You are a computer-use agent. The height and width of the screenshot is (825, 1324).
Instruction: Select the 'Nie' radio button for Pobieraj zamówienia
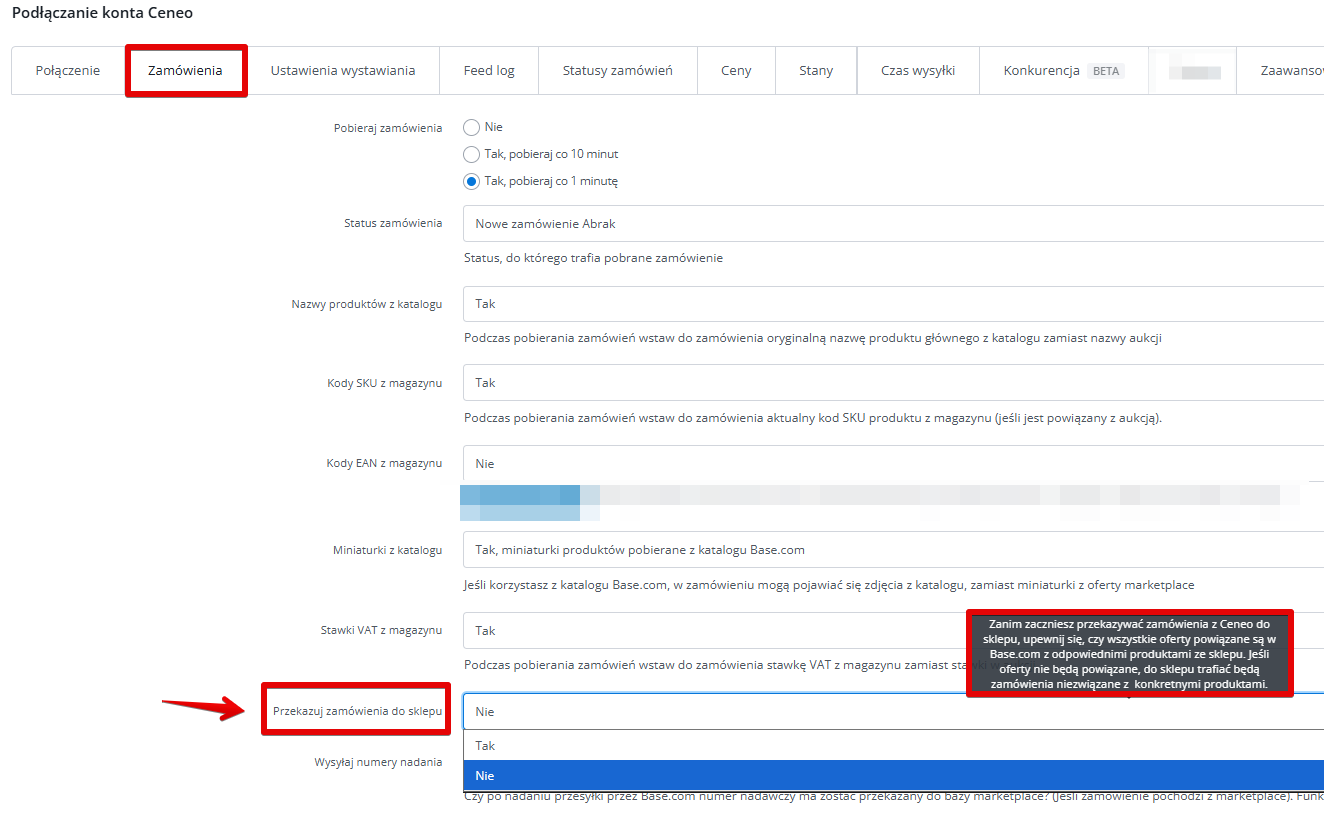[x=472, y=127]
